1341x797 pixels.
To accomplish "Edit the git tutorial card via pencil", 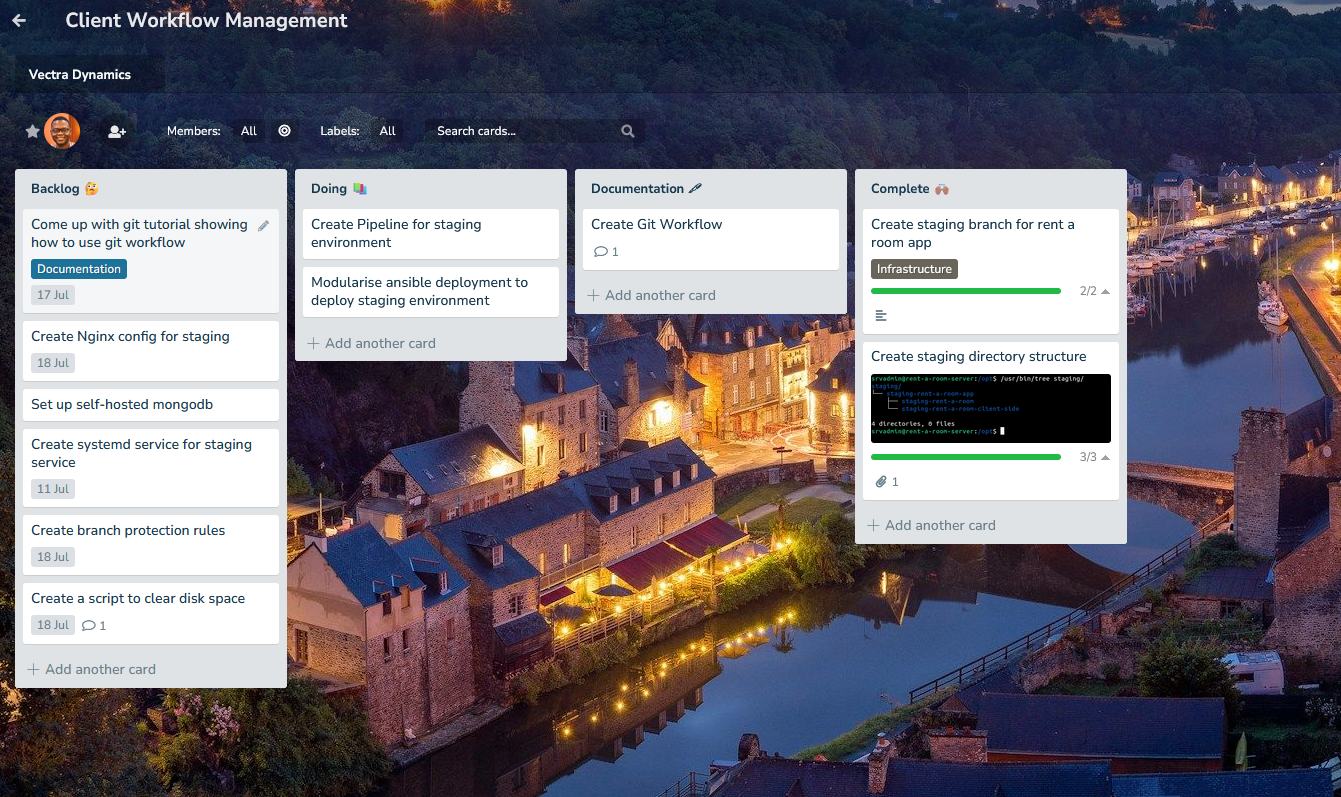I will pos(264,226).
